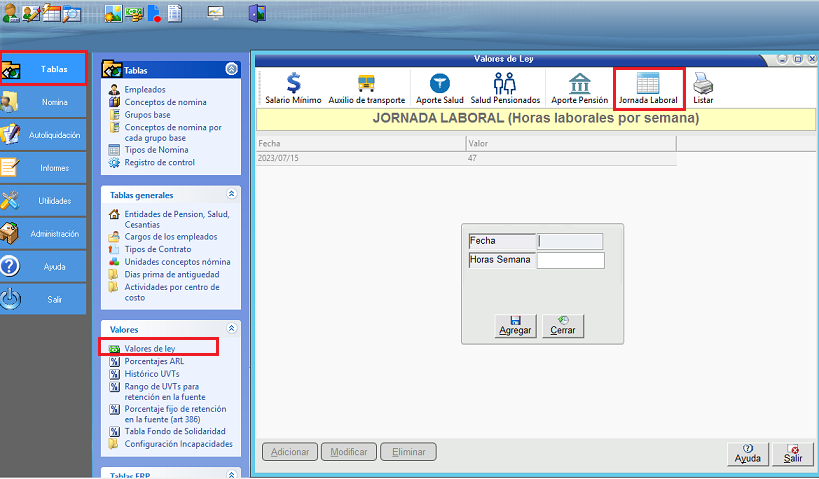Click the Horas Semana input field
The image size is (819, 479).
point(570,260)
